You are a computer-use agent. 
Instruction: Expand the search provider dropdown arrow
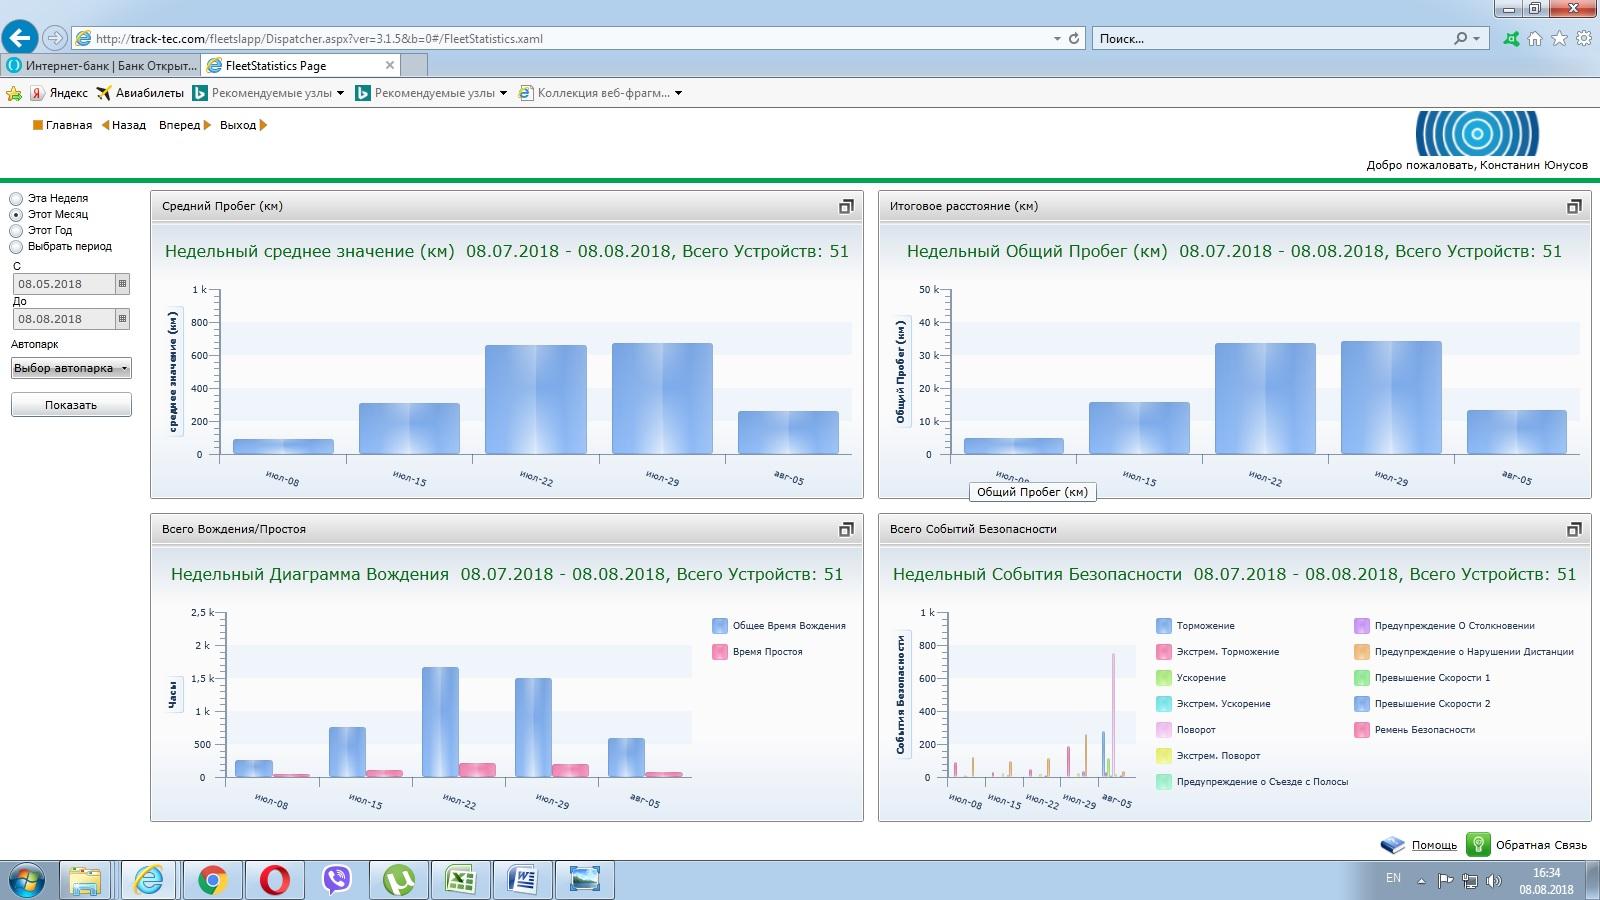point(1477,38)
